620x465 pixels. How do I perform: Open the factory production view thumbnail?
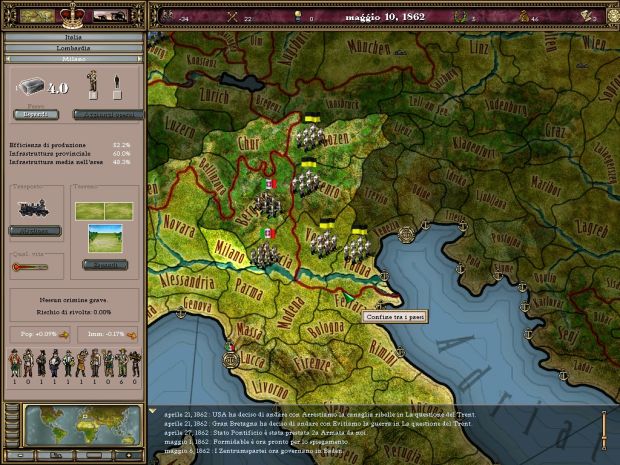tap(110, 16)
